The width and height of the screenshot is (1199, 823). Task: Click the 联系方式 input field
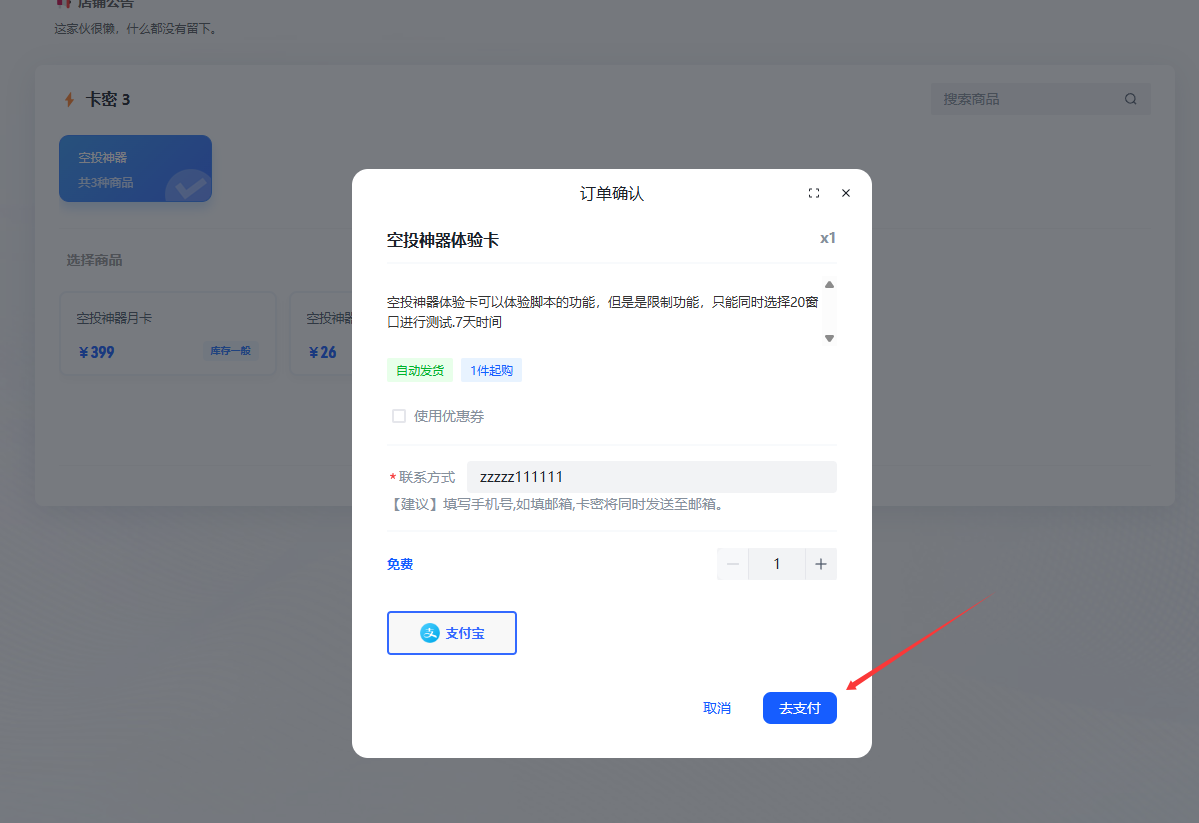point(651,477)
